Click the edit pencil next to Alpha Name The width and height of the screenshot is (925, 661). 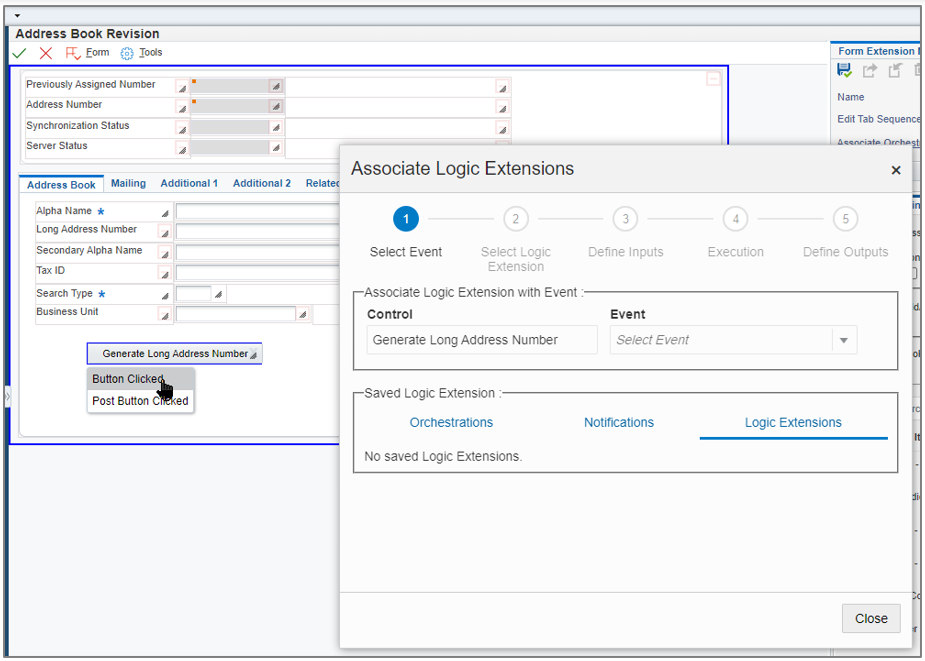tap(165, 211)
